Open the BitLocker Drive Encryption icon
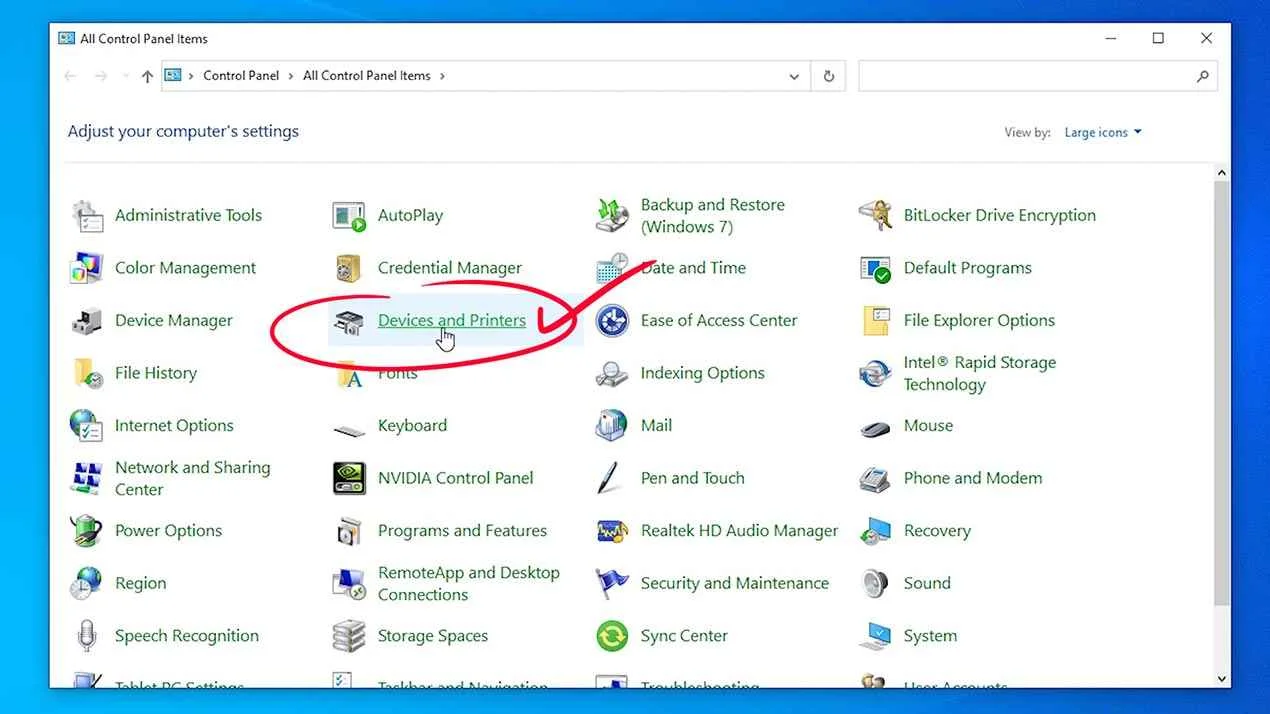The height and width of the screenshot is (714, 1270). click(x=875, y=215)
